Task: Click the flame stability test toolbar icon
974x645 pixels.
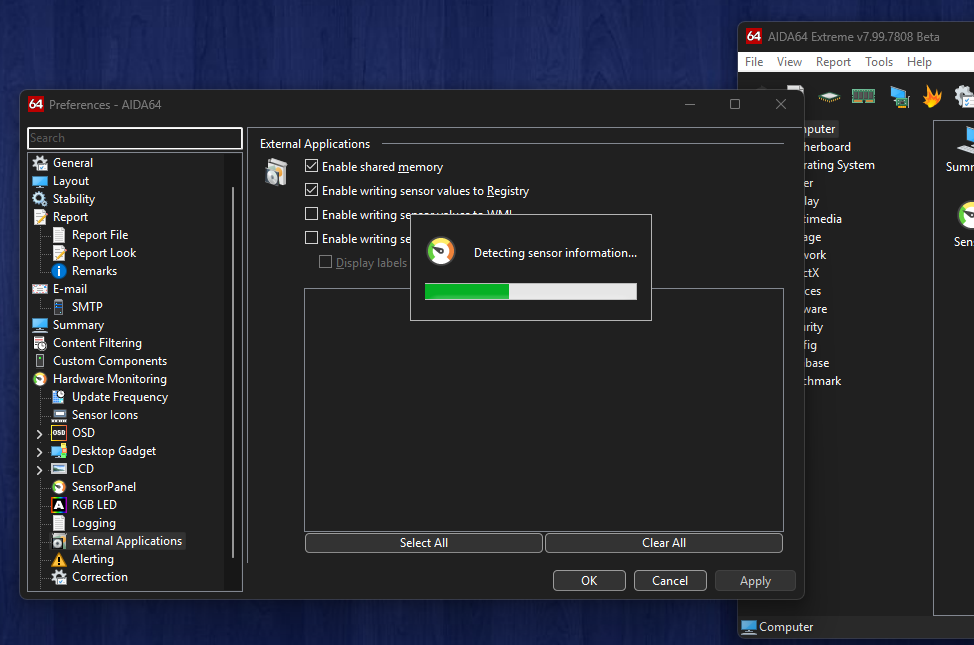Action: [x=932, y=96]
